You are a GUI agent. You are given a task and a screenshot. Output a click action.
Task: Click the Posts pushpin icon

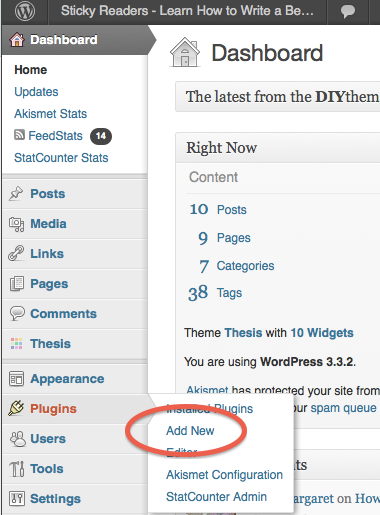[x=16, y=194]
